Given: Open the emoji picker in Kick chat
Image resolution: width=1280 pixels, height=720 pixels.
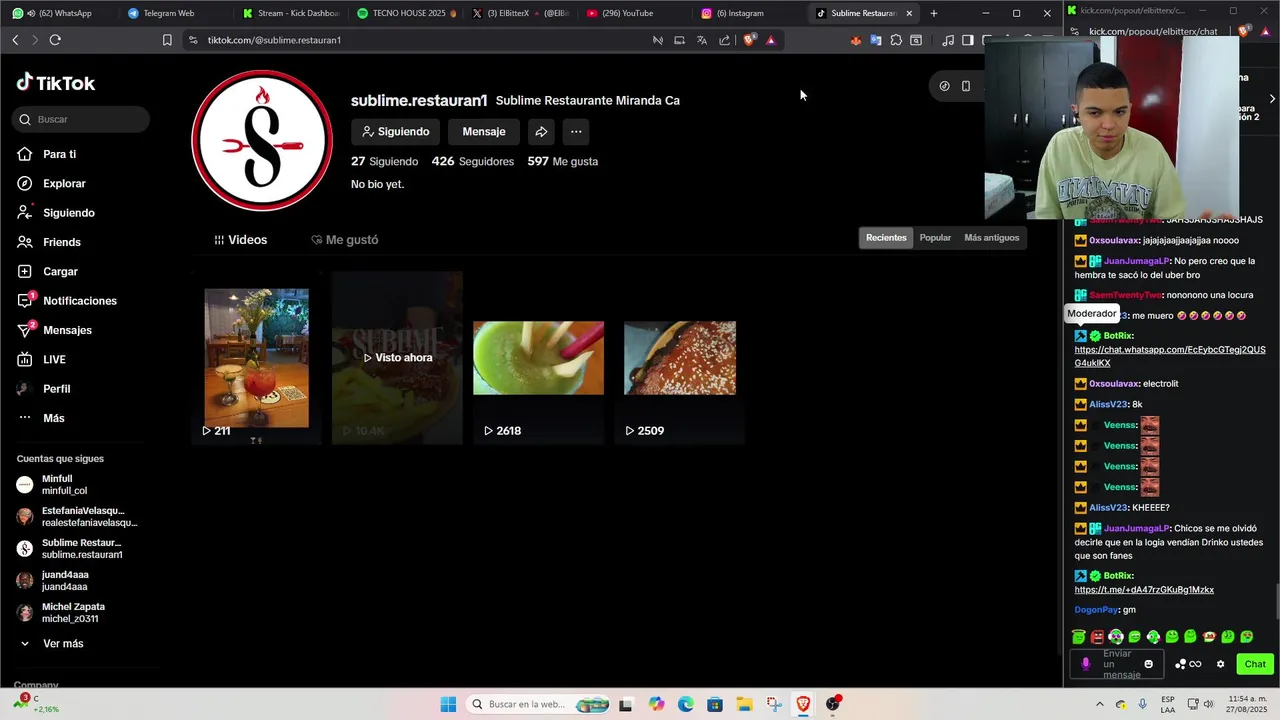Looking at the screenshot, I should pos(1148,664).
